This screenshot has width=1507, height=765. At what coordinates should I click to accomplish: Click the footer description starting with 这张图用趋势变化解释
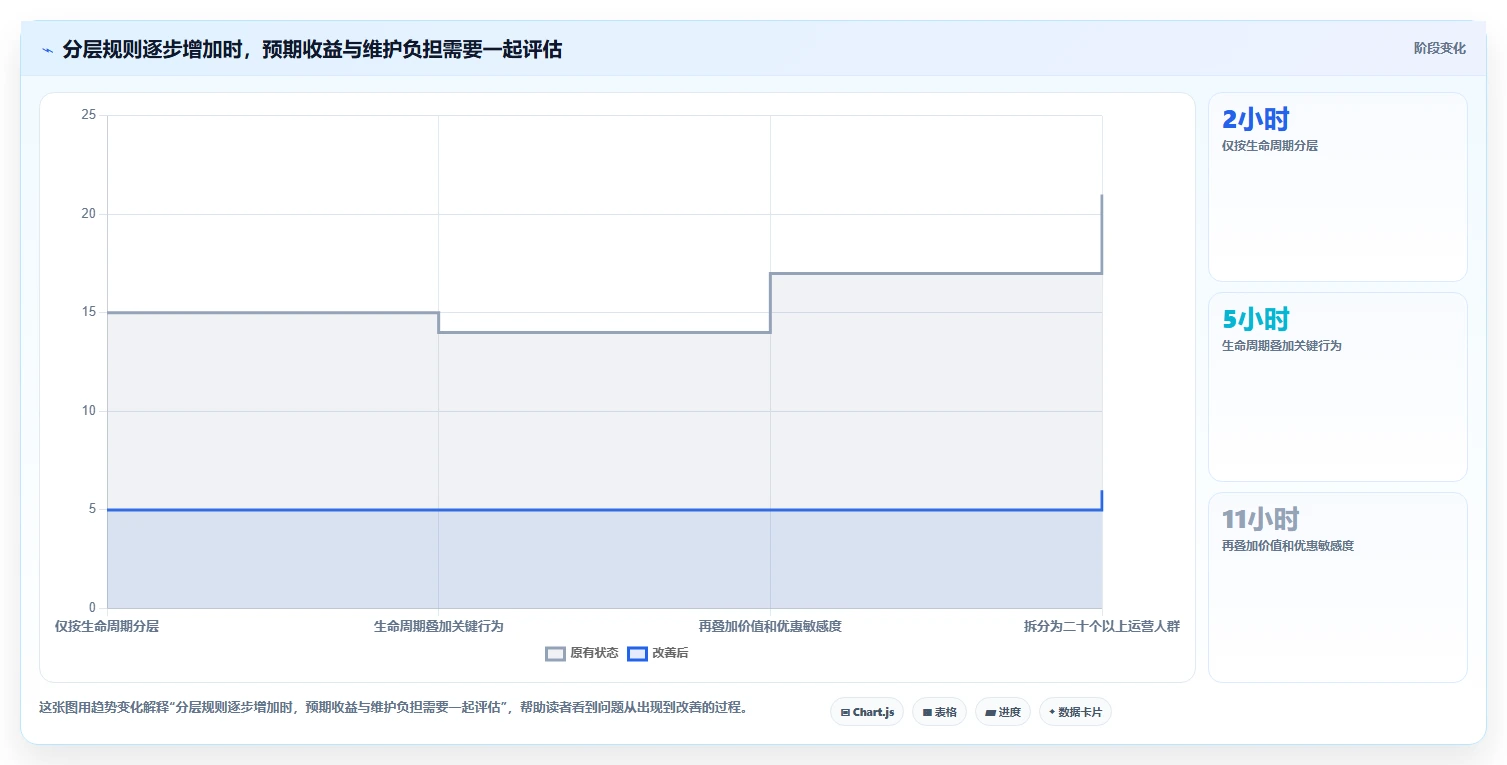pos(393,708)
